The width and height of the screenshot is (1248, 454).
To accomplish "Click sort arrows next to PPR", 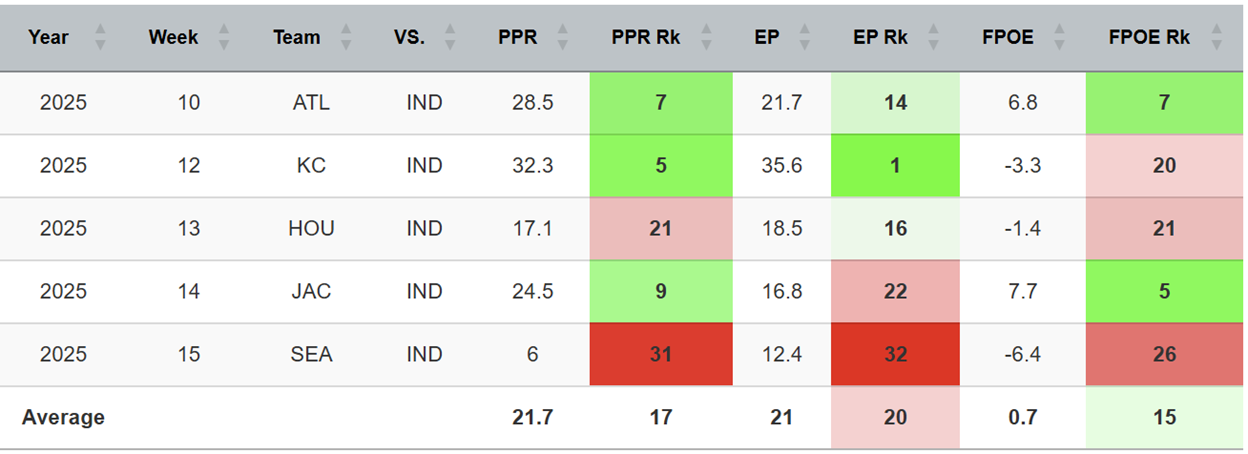I will coord(562,38).
